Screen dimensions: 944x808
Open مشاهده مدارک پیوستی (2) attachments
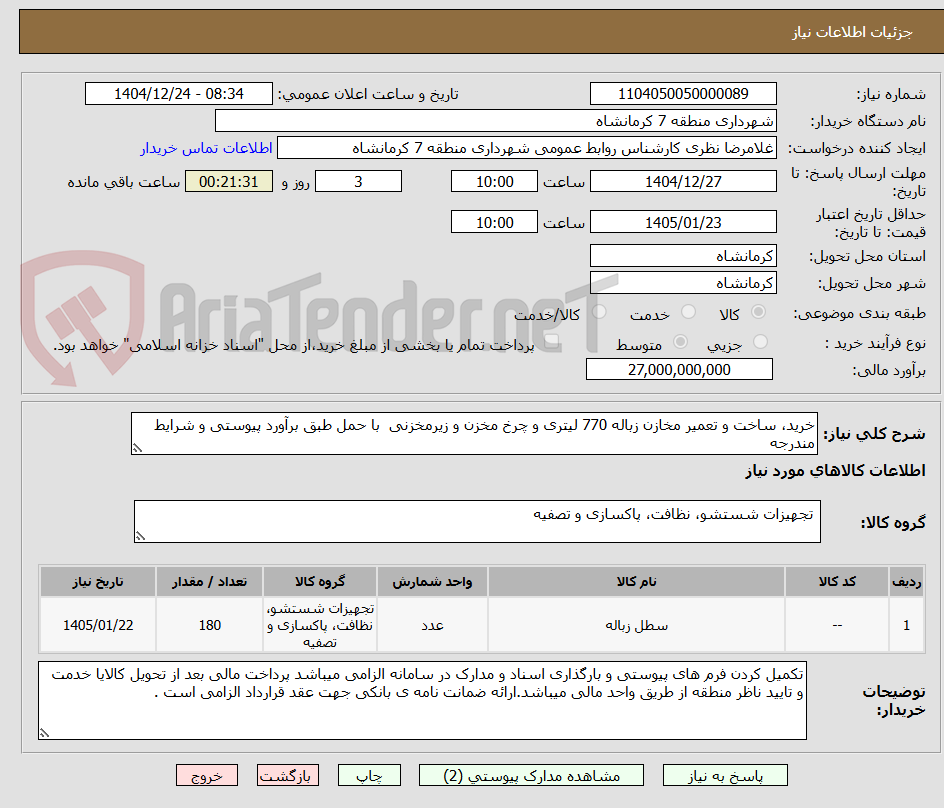(x=531, y=775)
